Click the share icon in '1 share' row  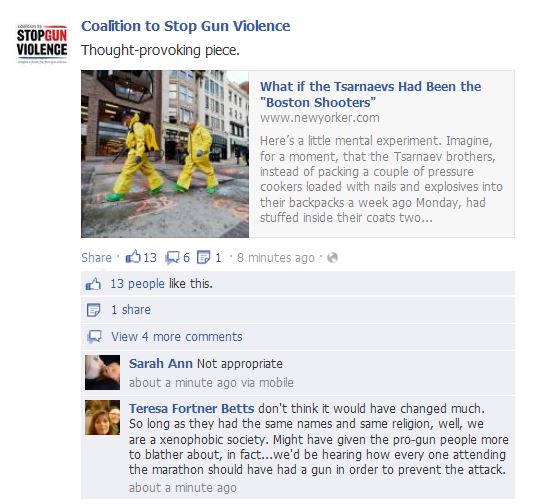(93, 310)
